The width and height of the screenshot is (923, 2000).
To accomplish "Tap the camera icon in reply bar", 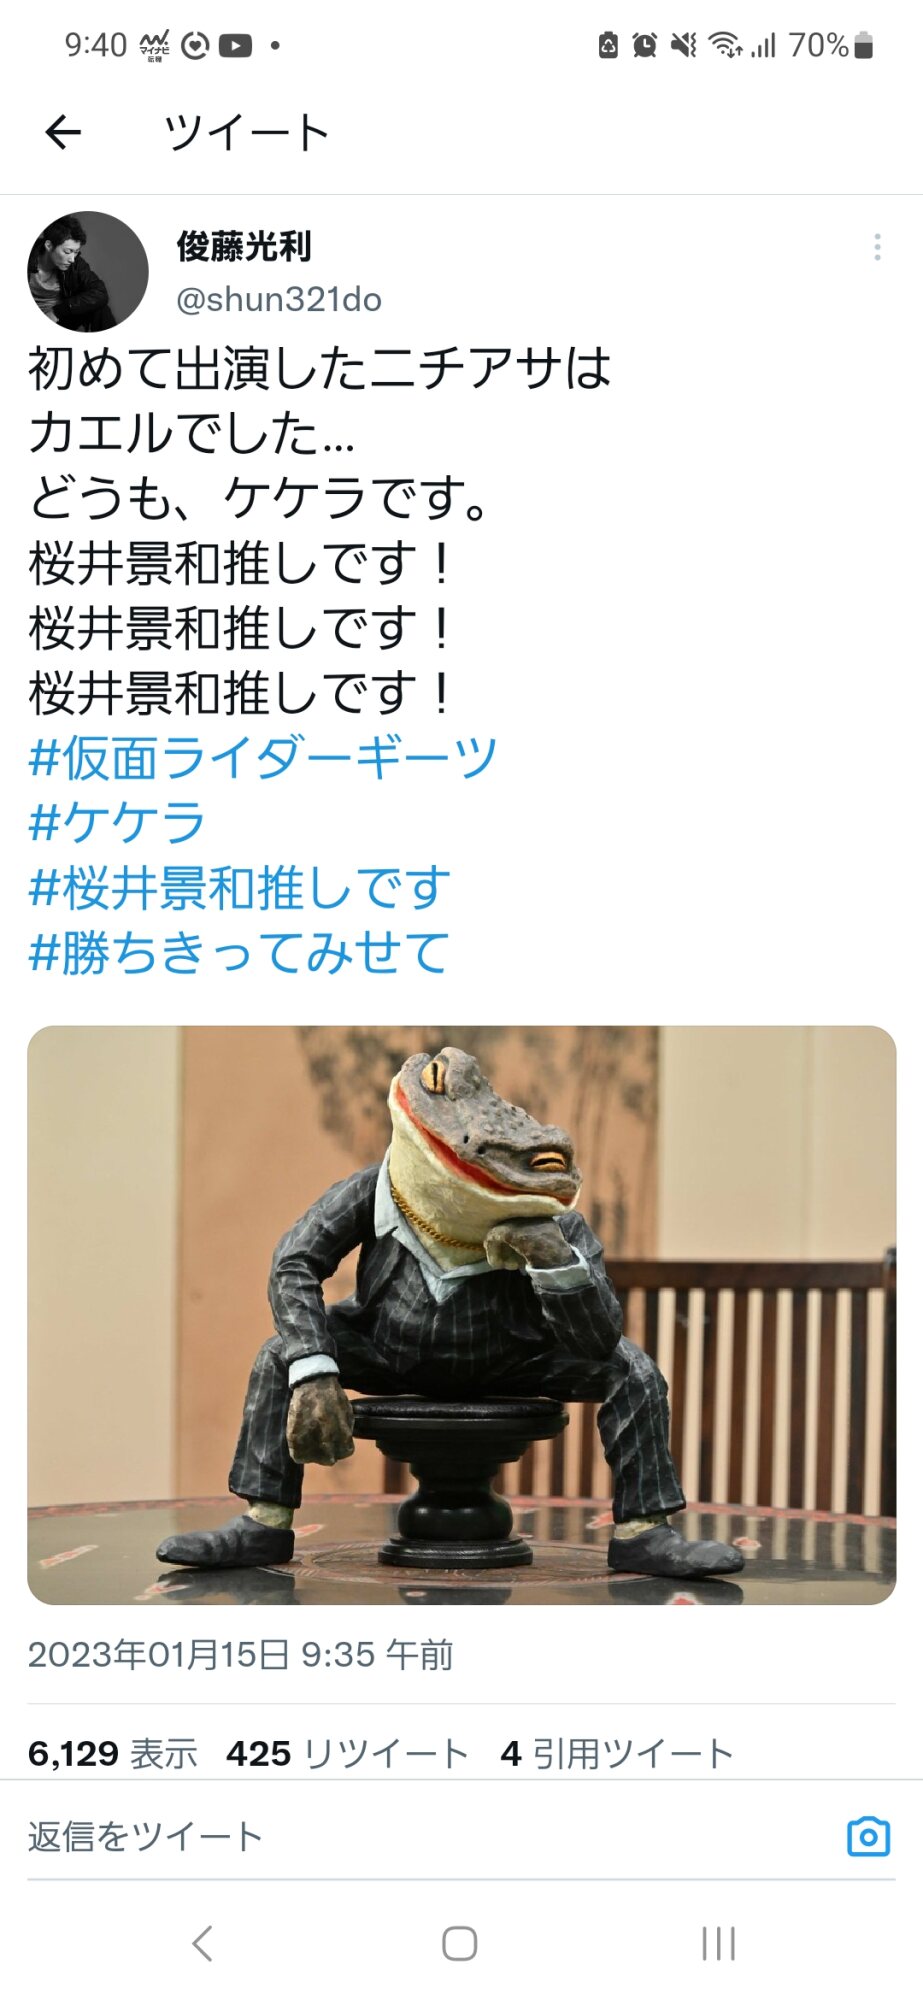I will click(x=868, y=1836).
